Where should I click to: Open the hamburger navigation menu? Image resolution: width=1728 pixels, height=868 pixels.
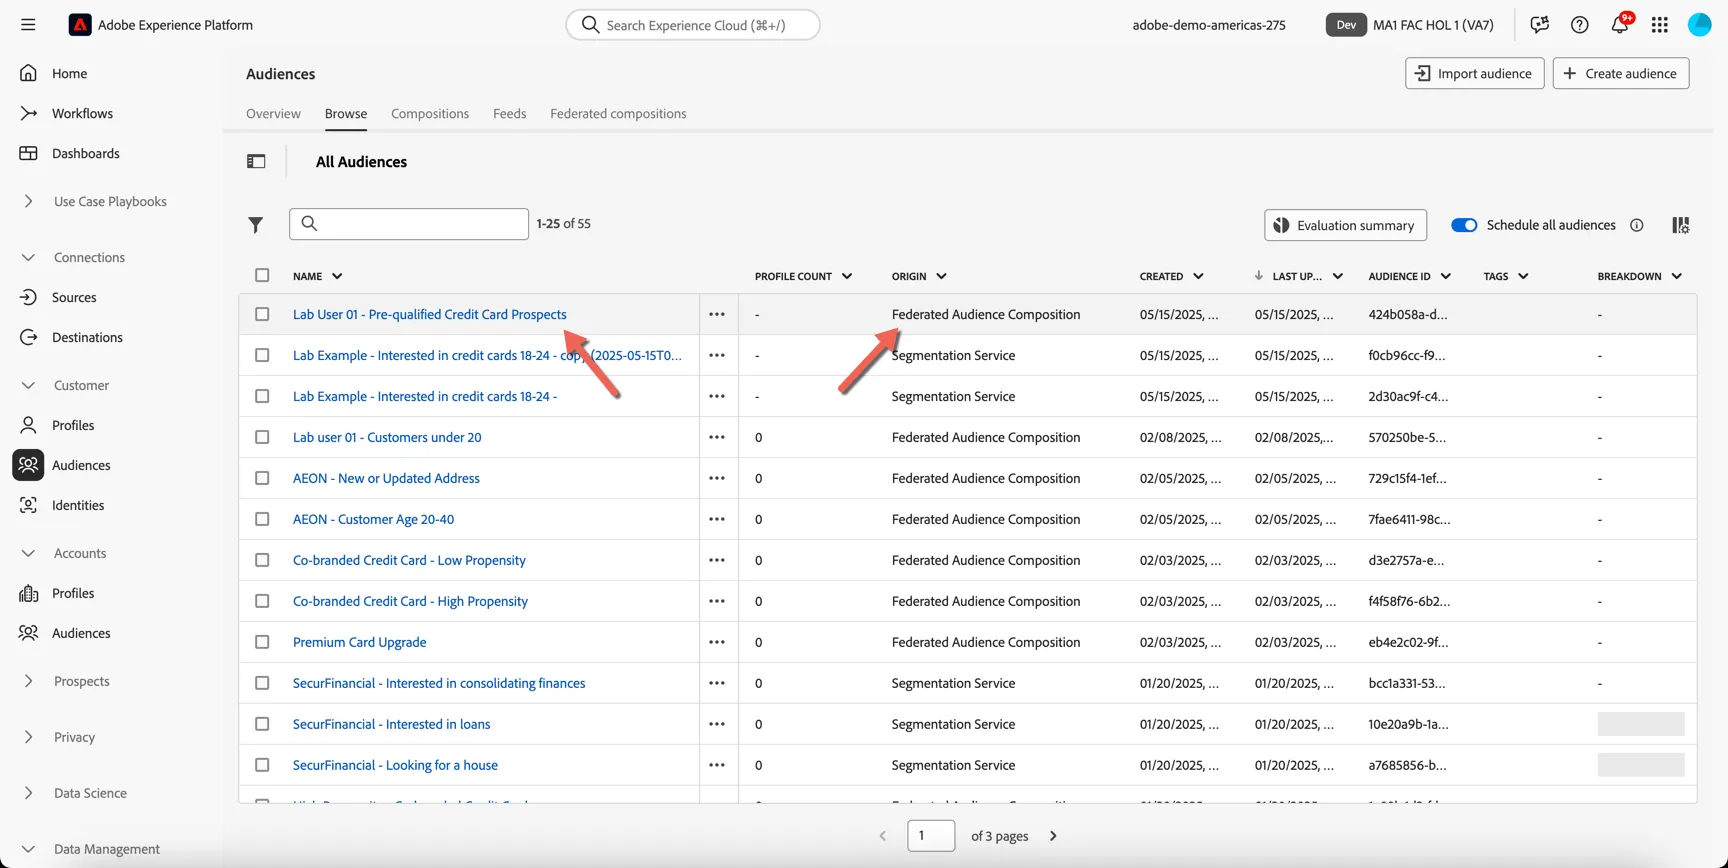(28, 25)
